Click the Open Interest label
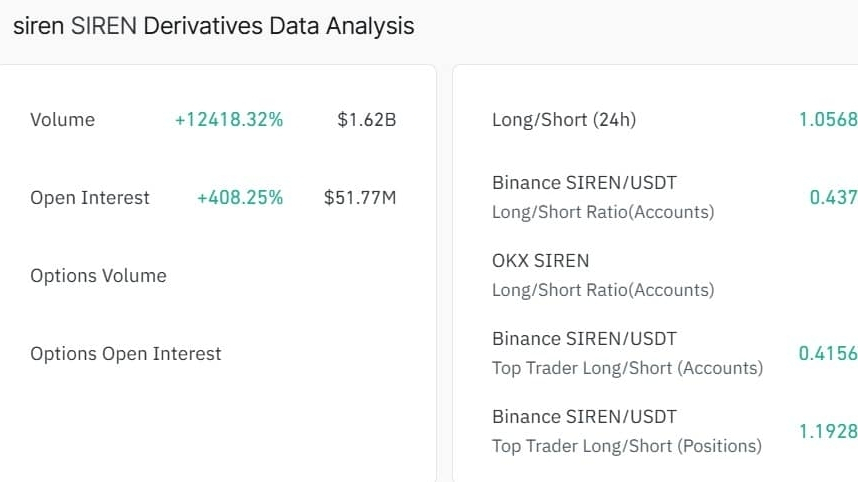The image size is (858, 482). pyautogui.click(x=90, y=198)
